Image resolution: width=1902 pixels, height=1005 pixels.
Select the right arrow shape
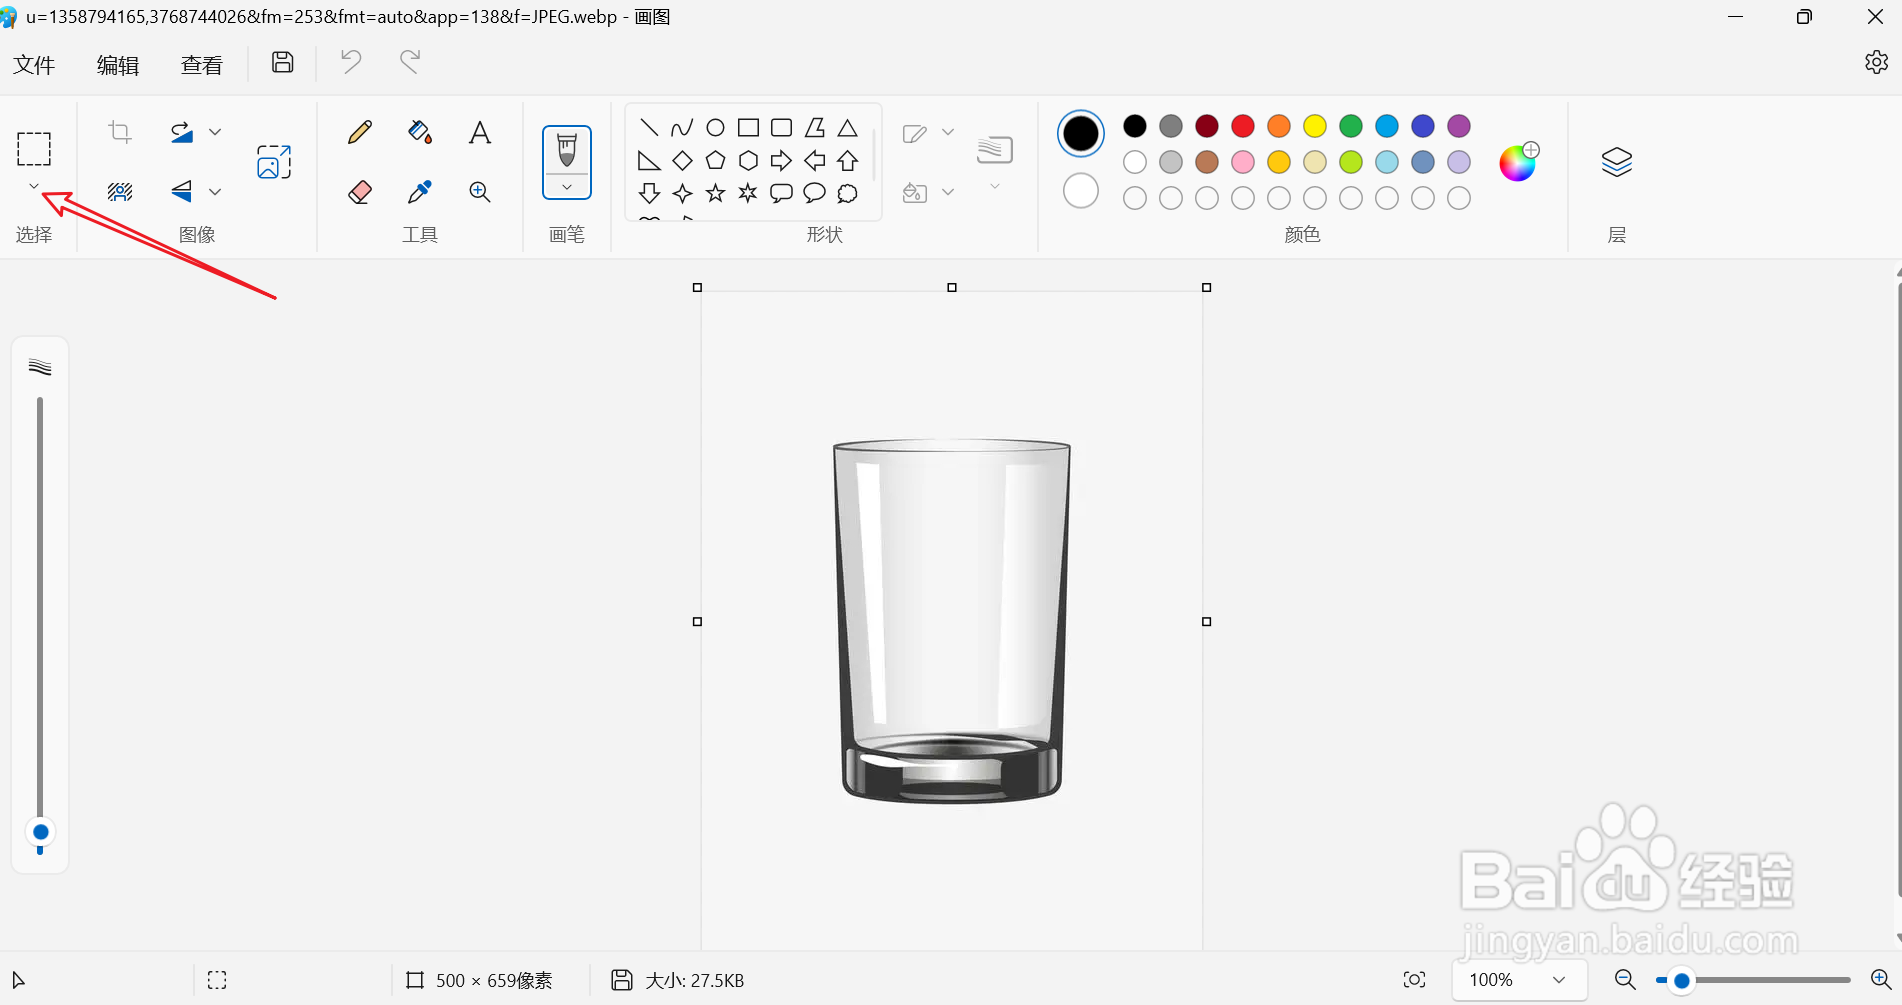click(x=781, y=161)
